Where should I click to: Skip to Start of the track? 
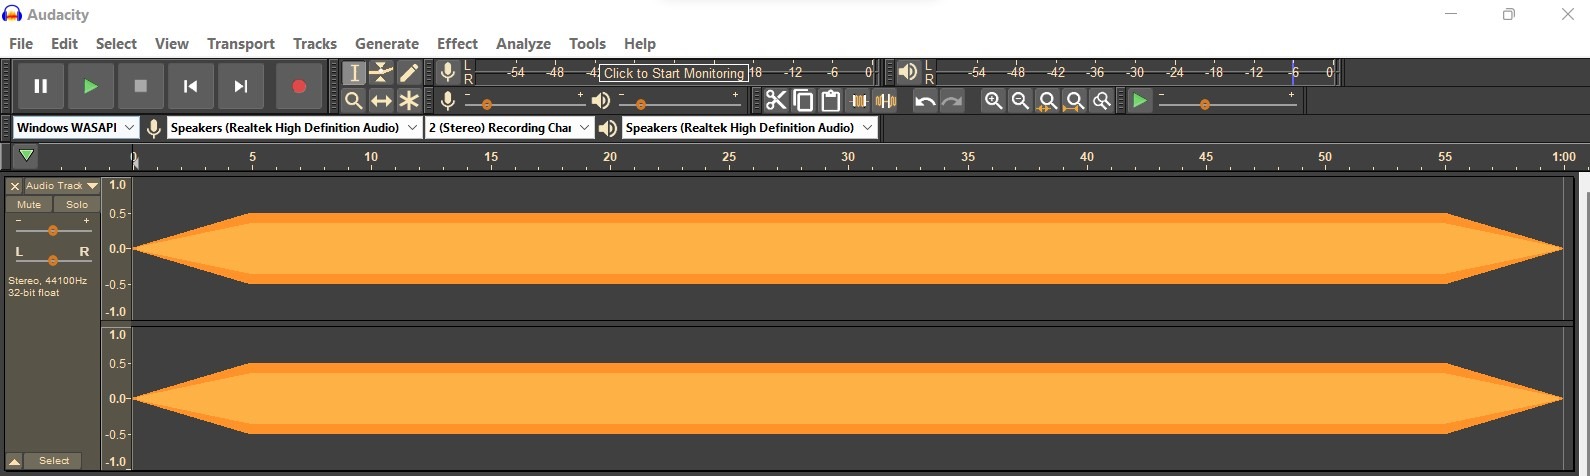coord(190,86)
